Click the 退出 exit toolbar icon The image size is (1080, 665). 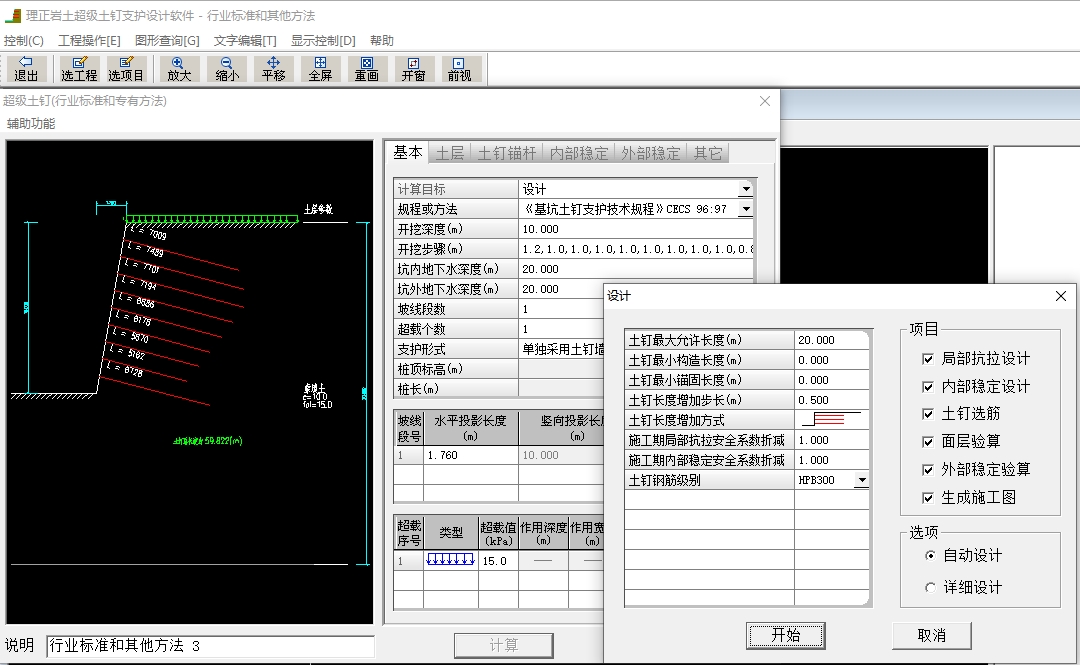[x=26, y=68]
